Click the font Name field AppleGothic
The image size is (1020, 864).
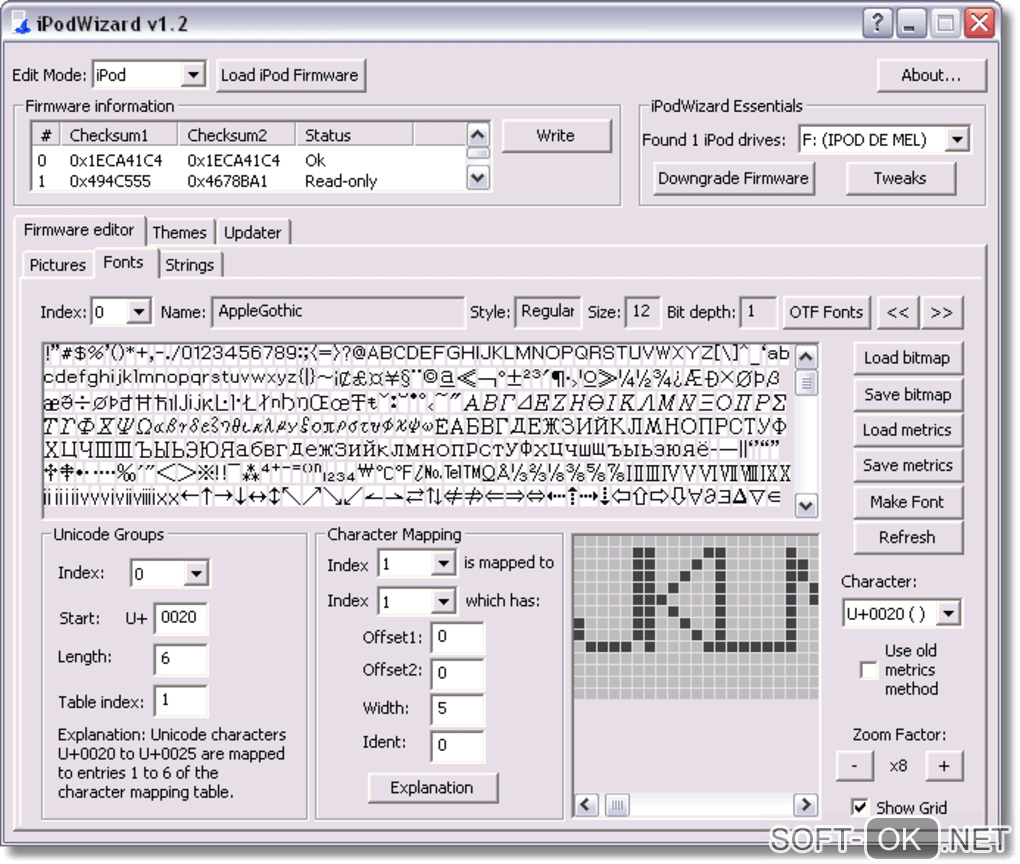pyautogui.click(x=338, y=312)
